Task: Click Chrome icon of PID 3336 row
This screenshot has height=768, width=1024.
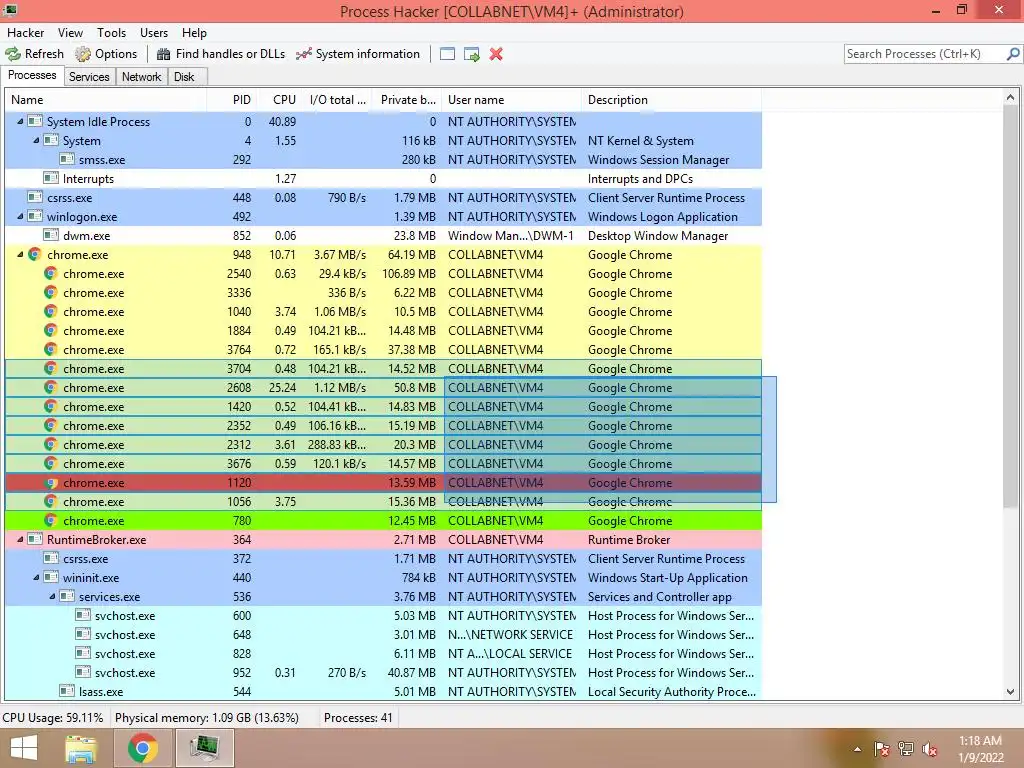Action: (50, 293)
